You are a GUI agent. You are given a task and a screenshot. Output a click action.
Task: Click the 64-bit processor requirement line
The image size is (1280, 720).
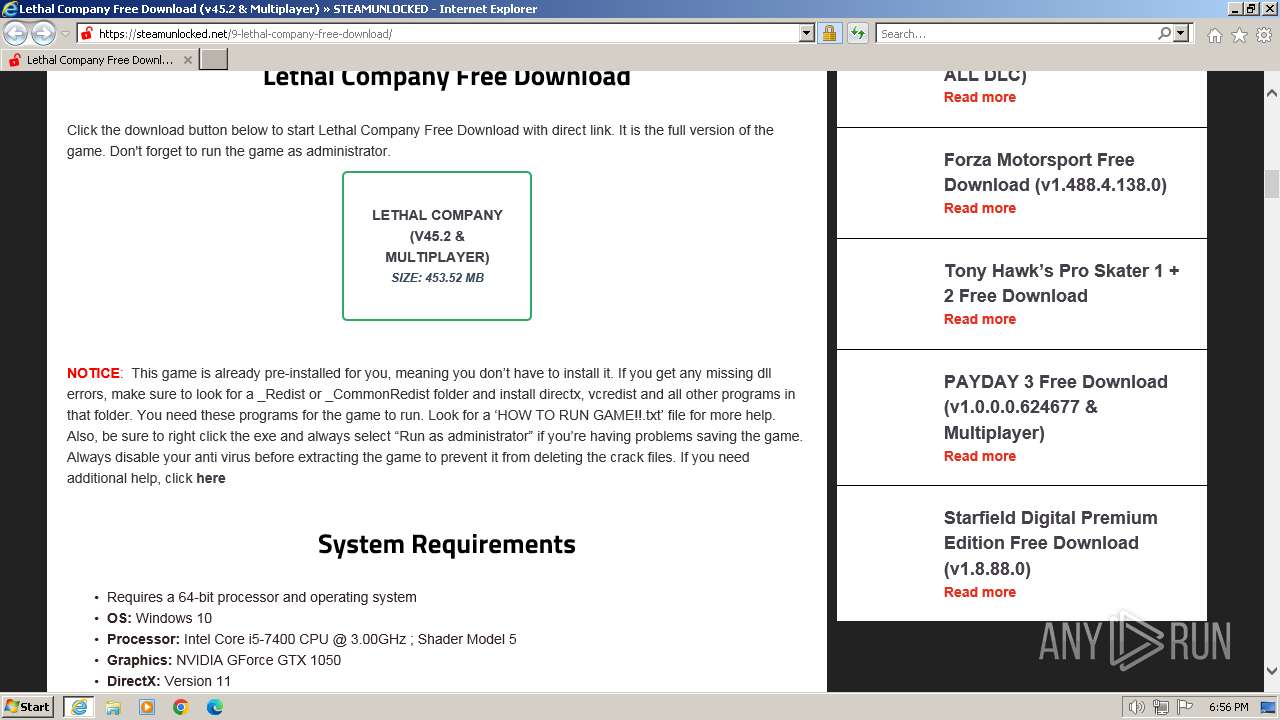[262, 597]
